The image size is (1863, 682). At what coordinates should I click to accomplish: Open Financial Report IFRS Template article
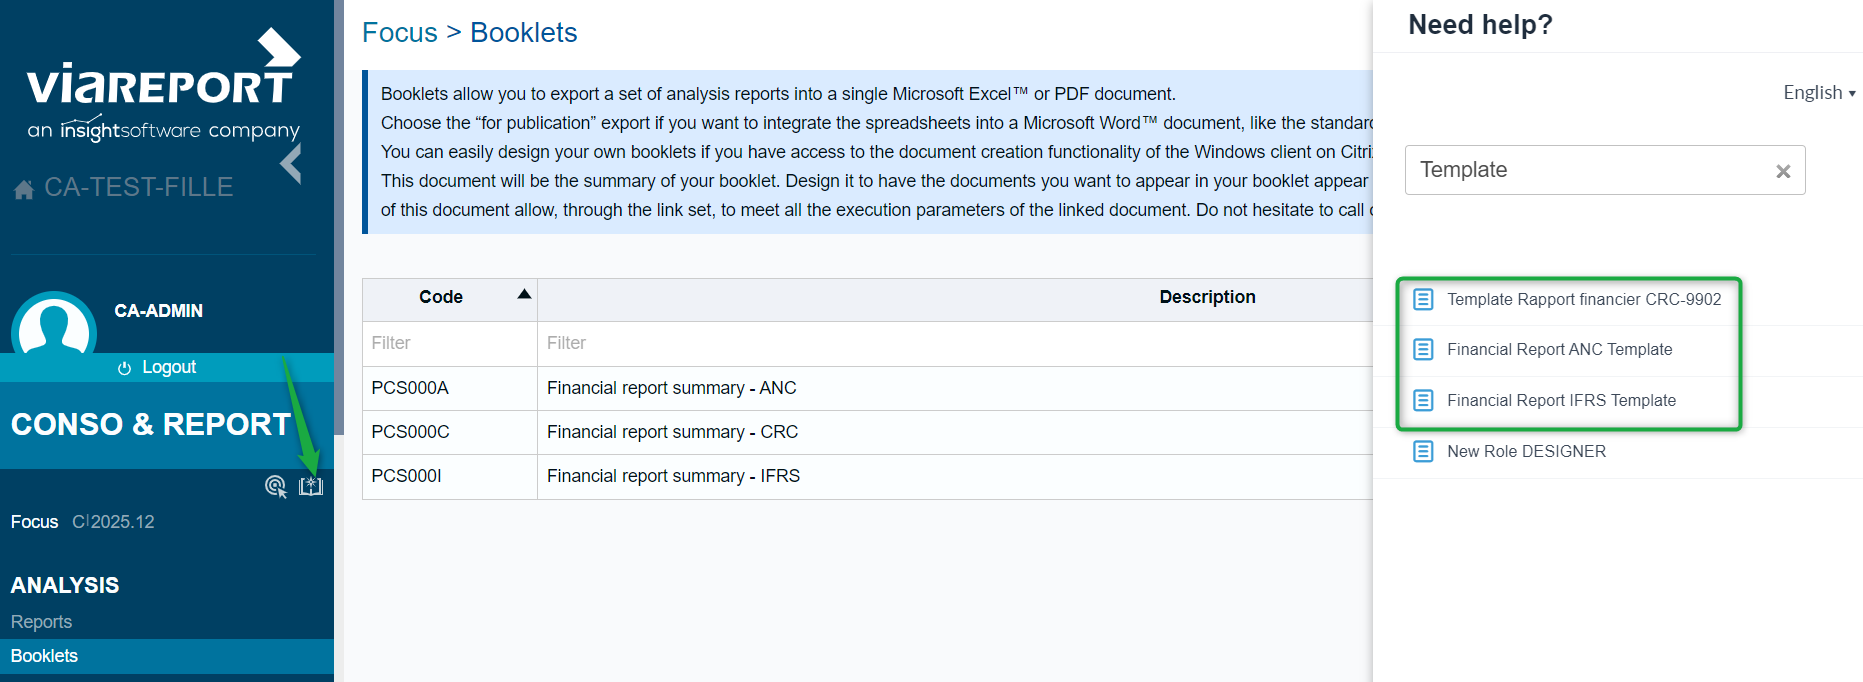pyautogui.click(x=1561, y=400)
